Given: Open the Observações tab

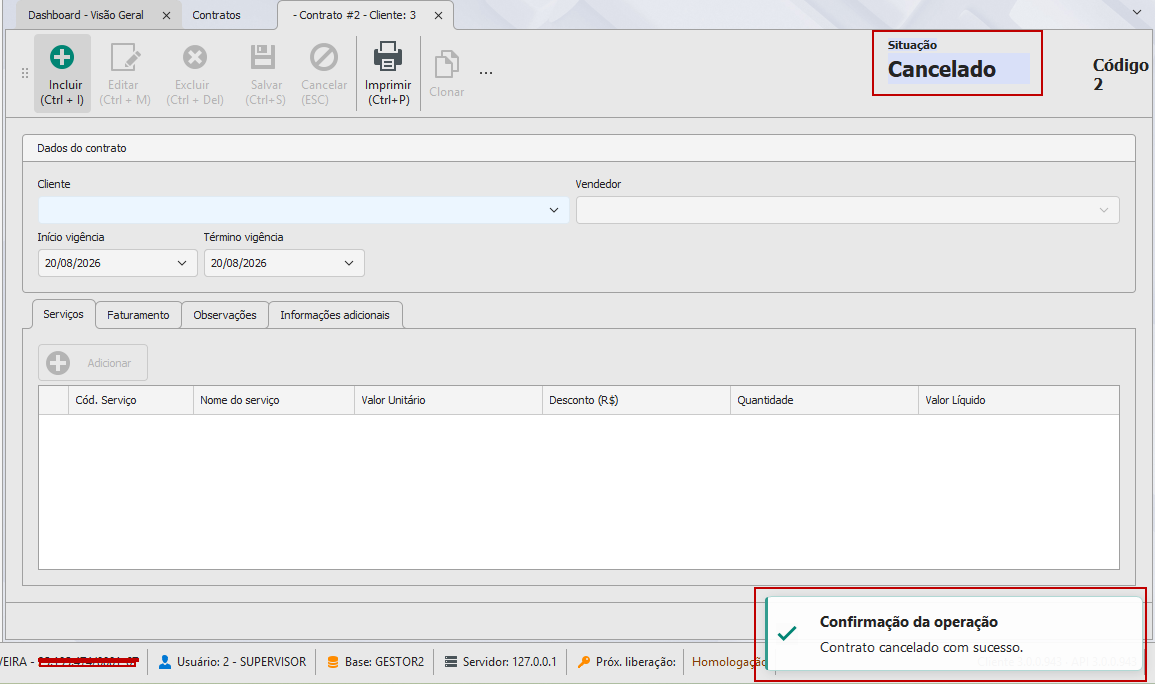Looking at the screenshot, I should 225,315.
